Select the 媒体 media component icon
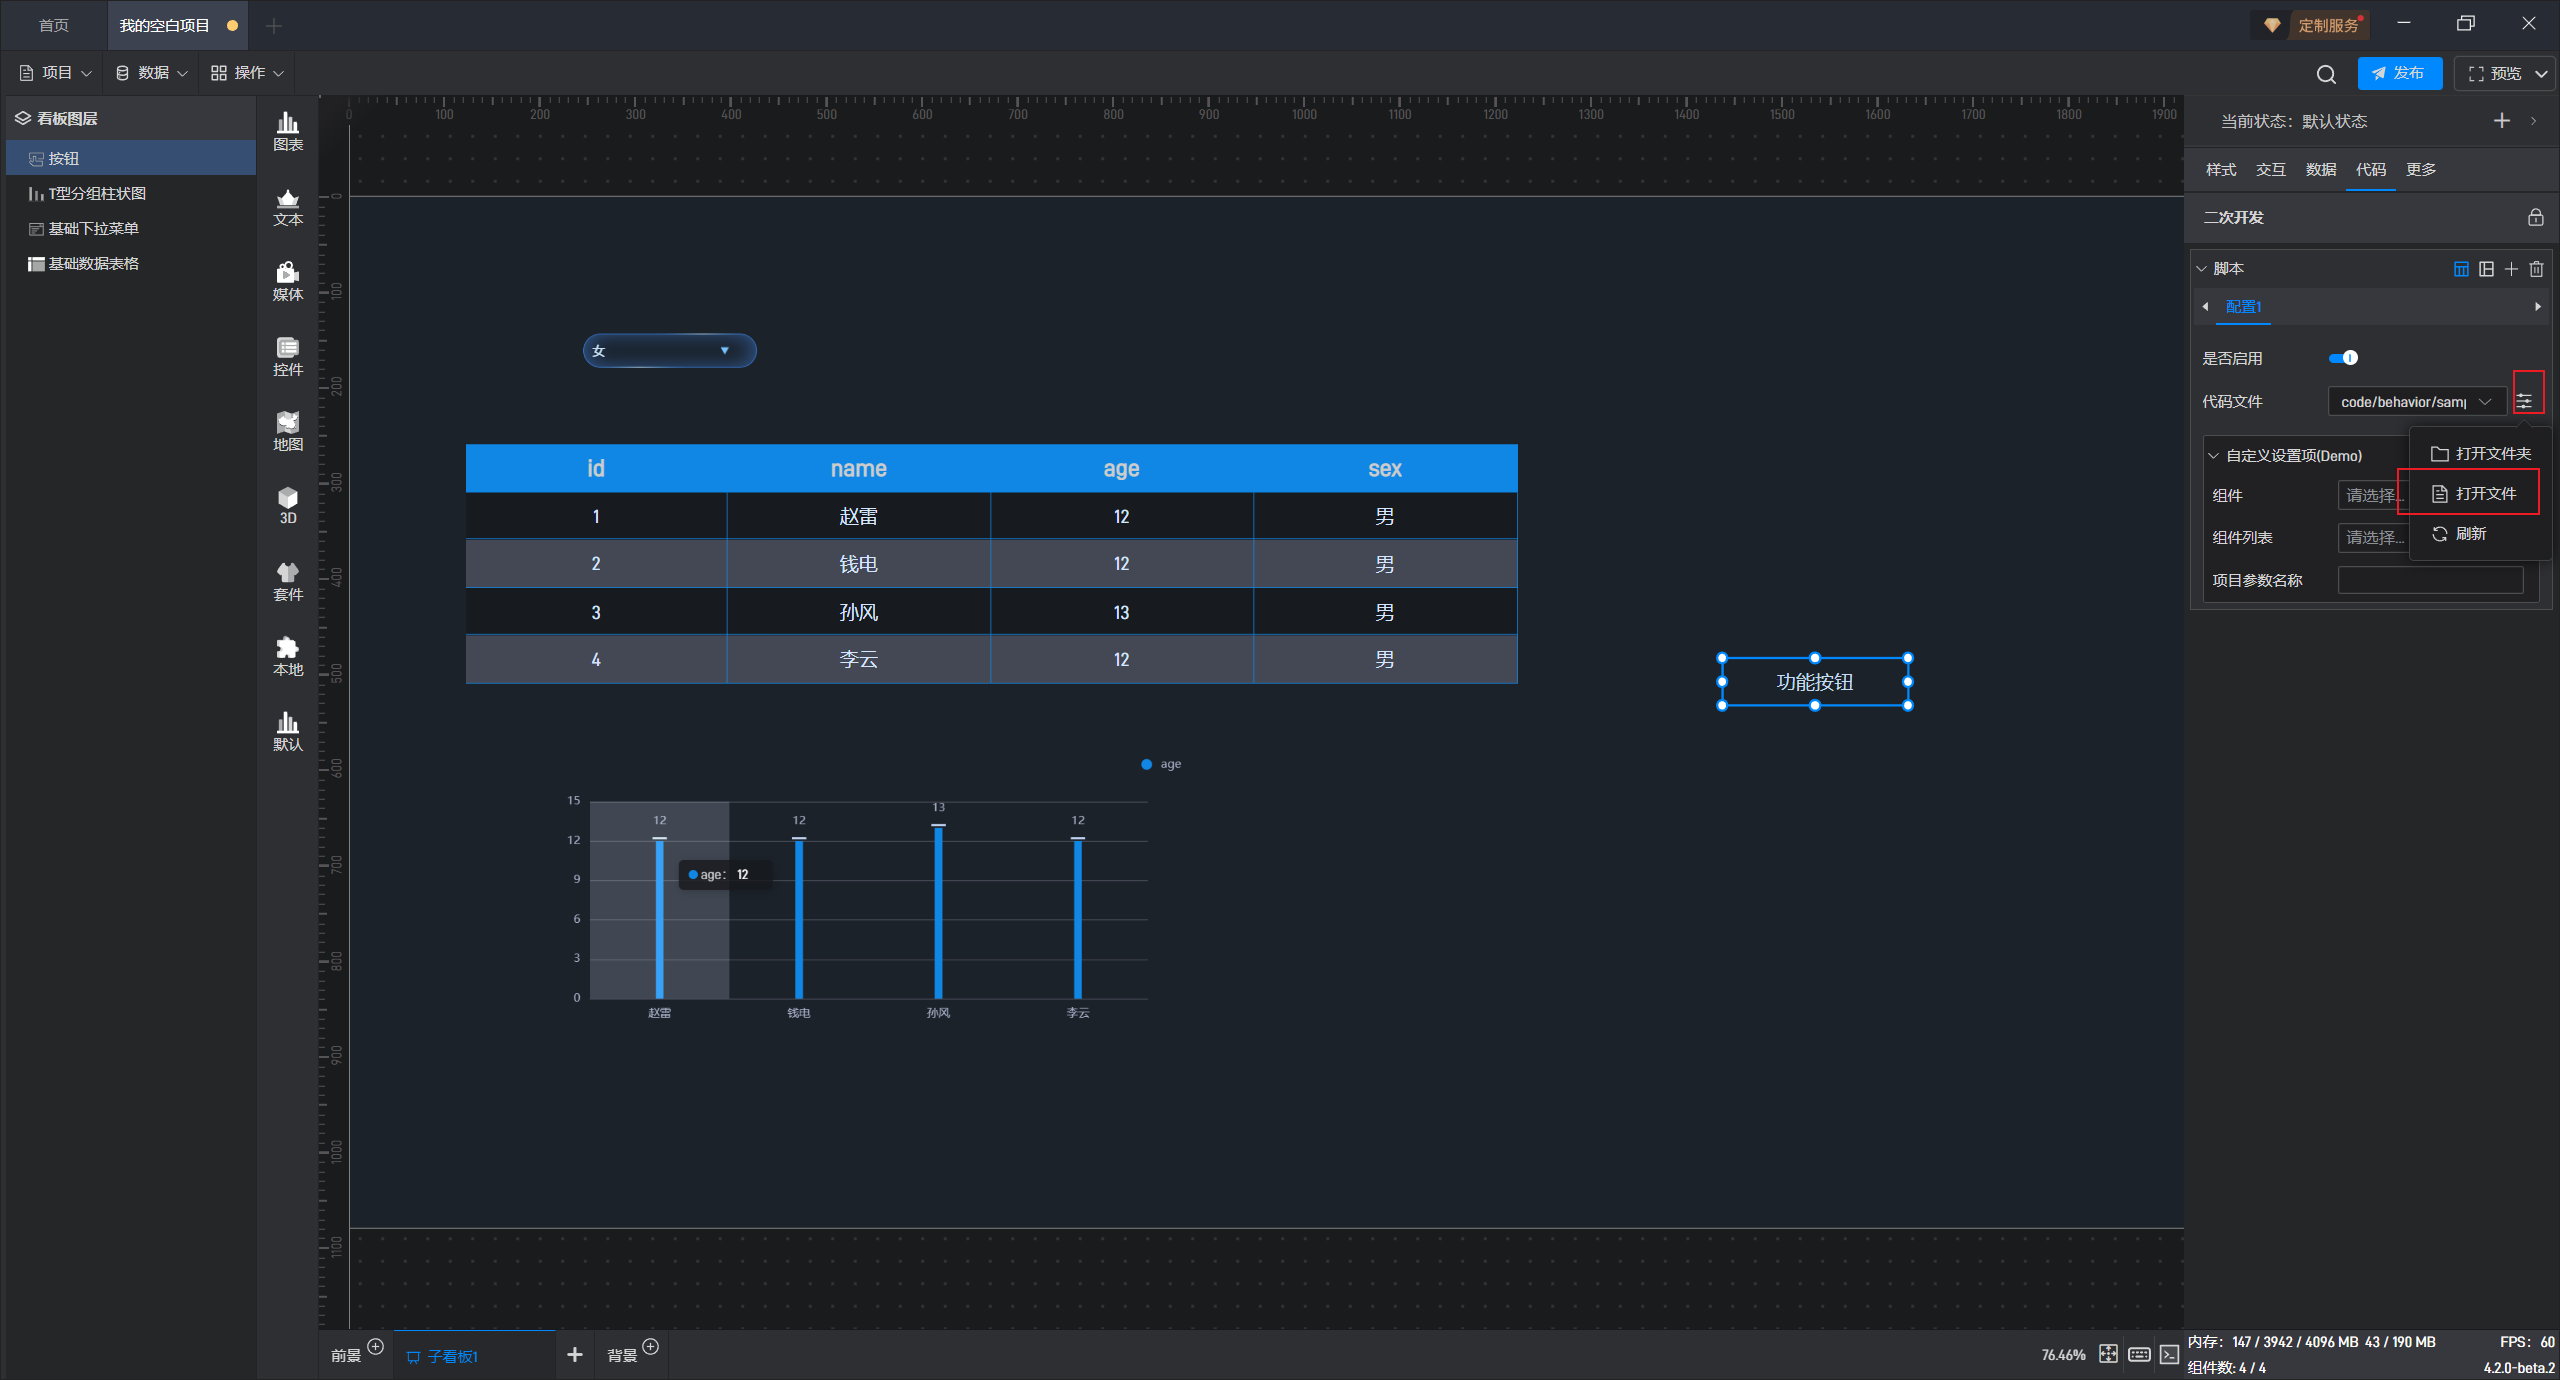This screenshot has width=2560, height=1380. 288,281
